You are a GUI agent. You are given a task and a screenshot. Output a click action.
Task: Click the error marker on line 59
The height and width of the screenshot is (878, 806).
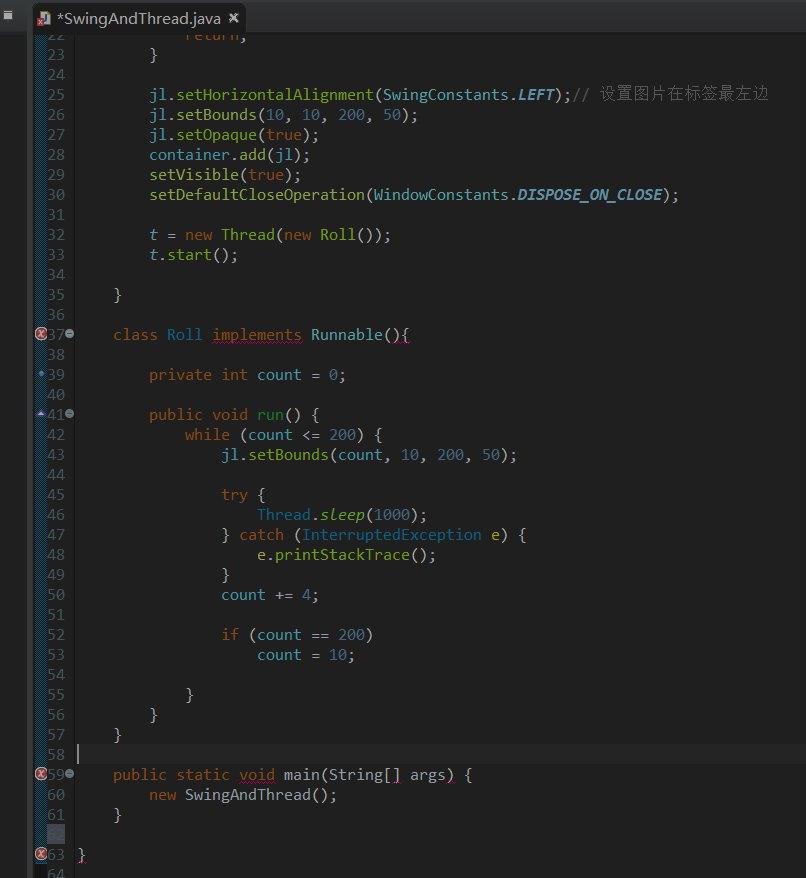click(41, 774)
